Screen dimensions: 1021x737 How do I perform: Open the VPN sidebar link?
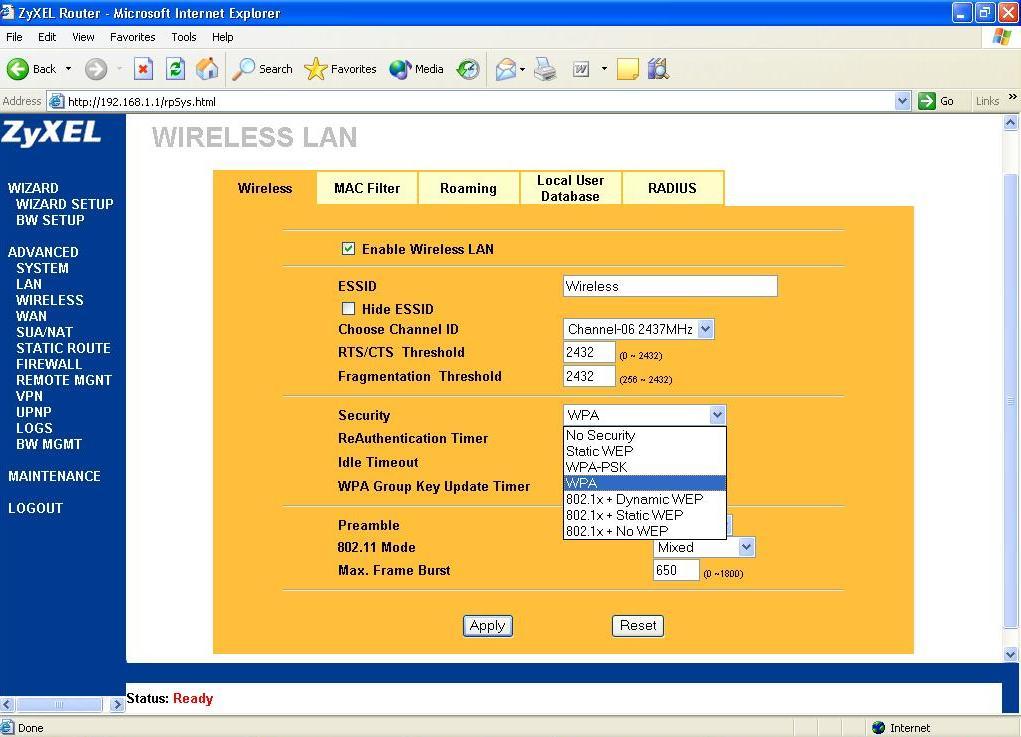coord(29,396)
